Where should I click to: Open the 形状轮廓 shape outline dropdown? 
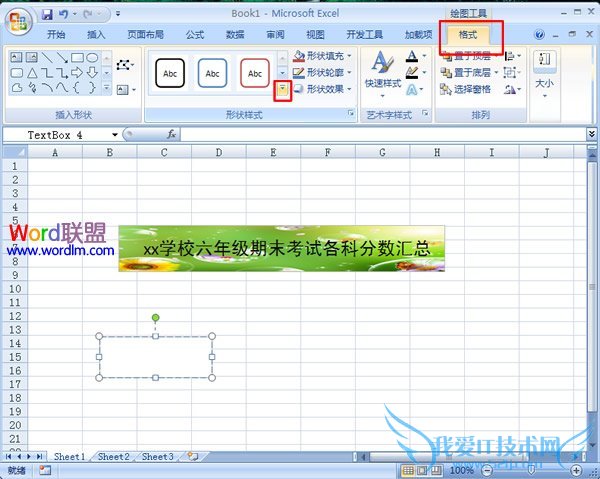click(323, 72)
